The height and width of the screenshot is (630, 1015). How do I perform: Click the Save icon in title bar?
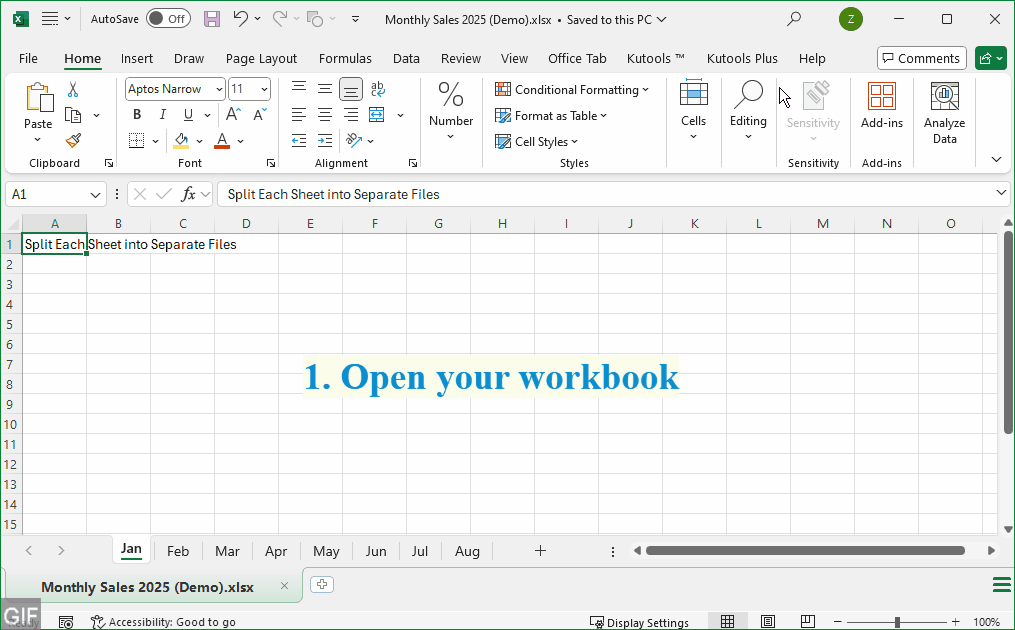pos(212,19)
